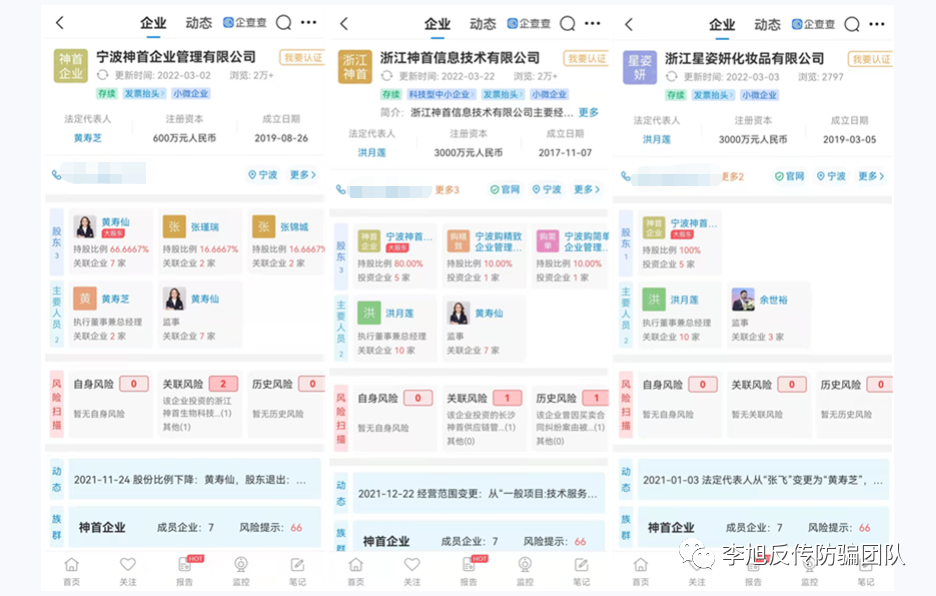Switch to the 动态 tab
Screen dimensions: 936x596
197,22
